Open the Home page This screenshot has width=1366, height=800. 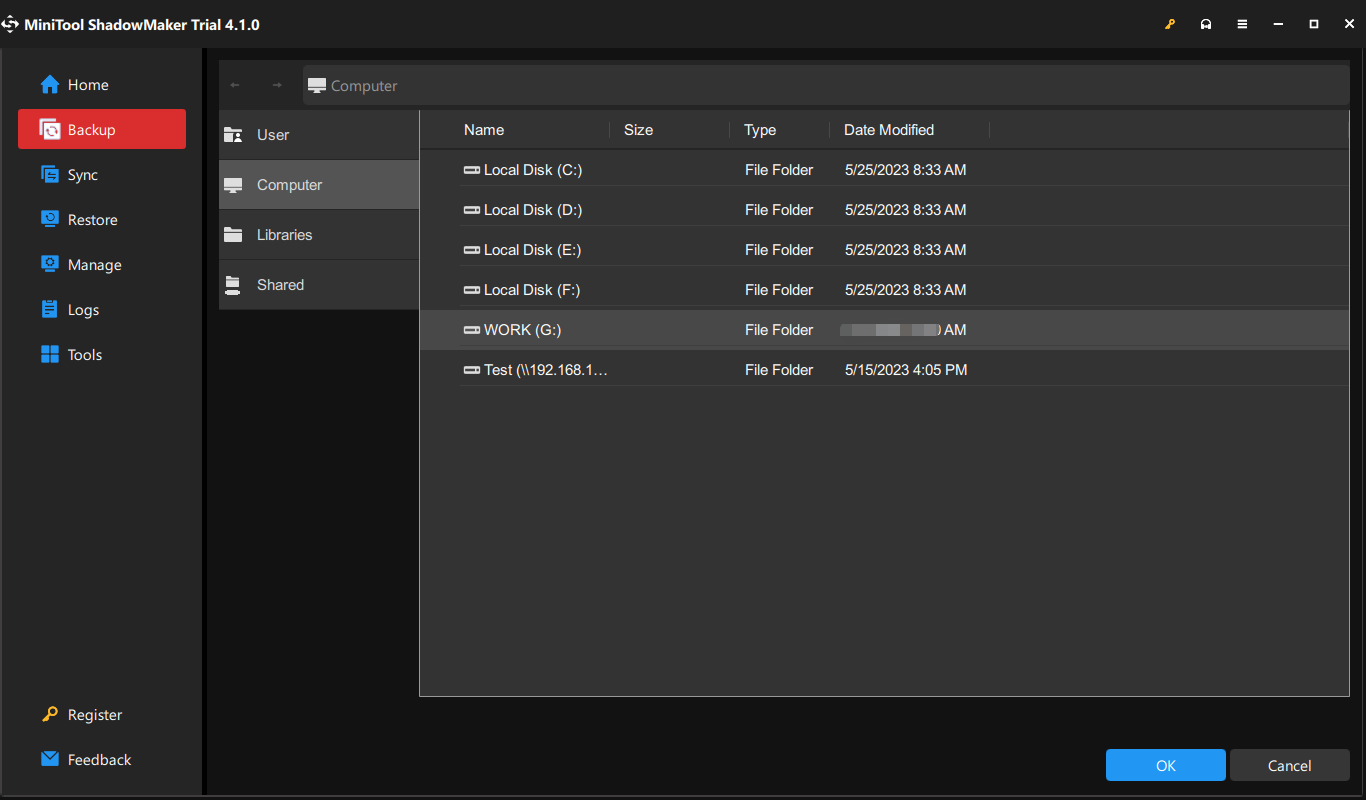tap(102, 85)
